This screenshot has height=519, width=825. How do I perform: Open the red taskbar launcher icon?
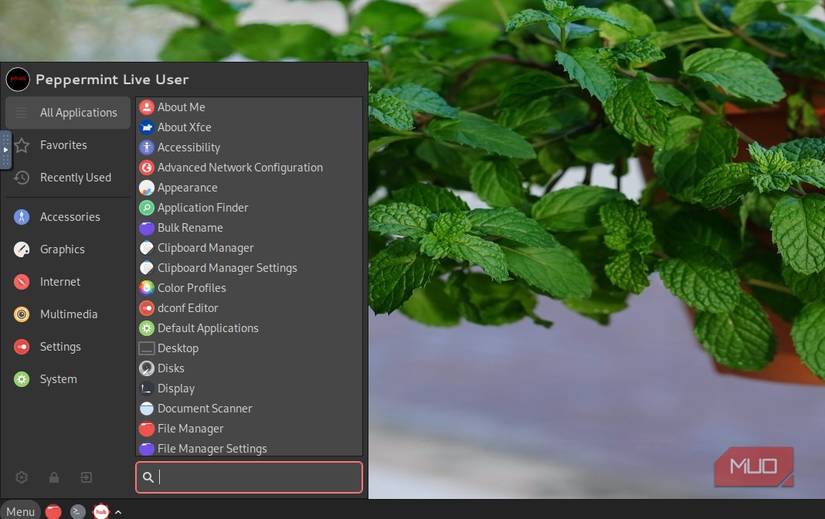click(53, 511)
